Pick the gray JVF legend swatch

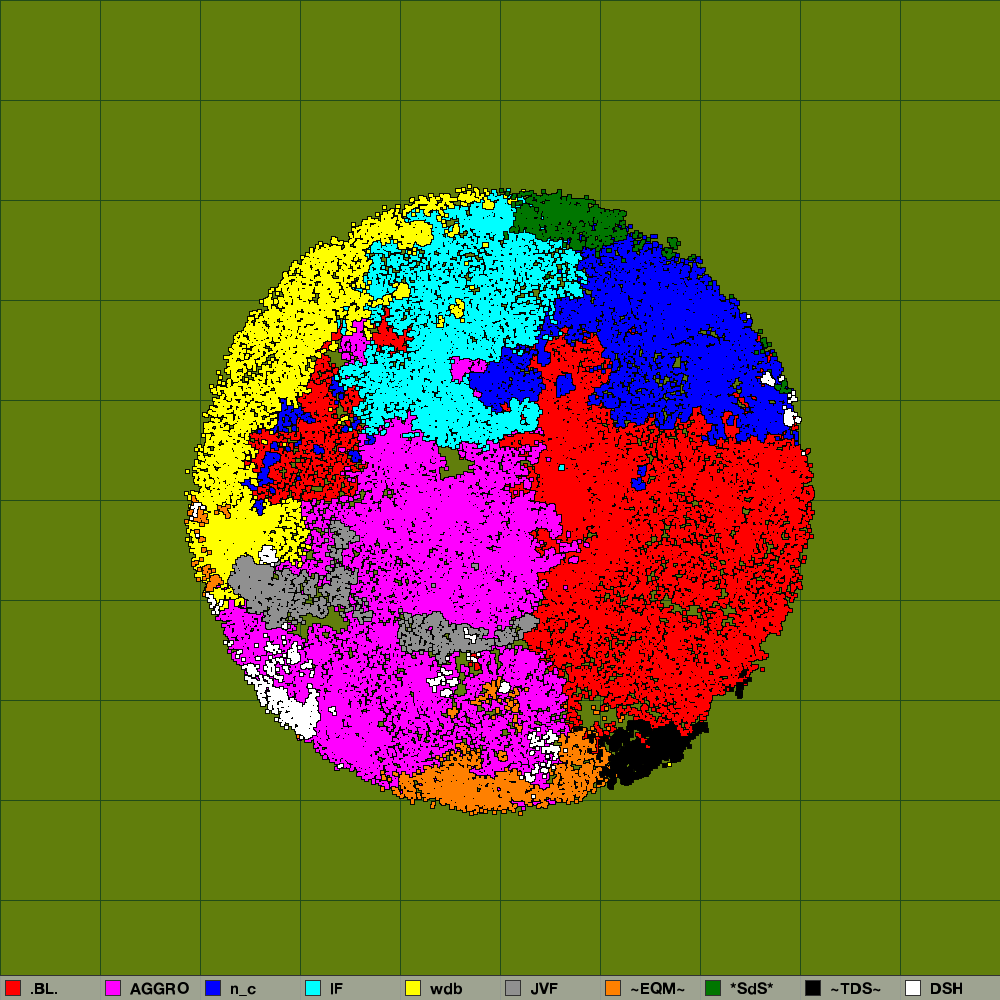click(x=513, y=988)
